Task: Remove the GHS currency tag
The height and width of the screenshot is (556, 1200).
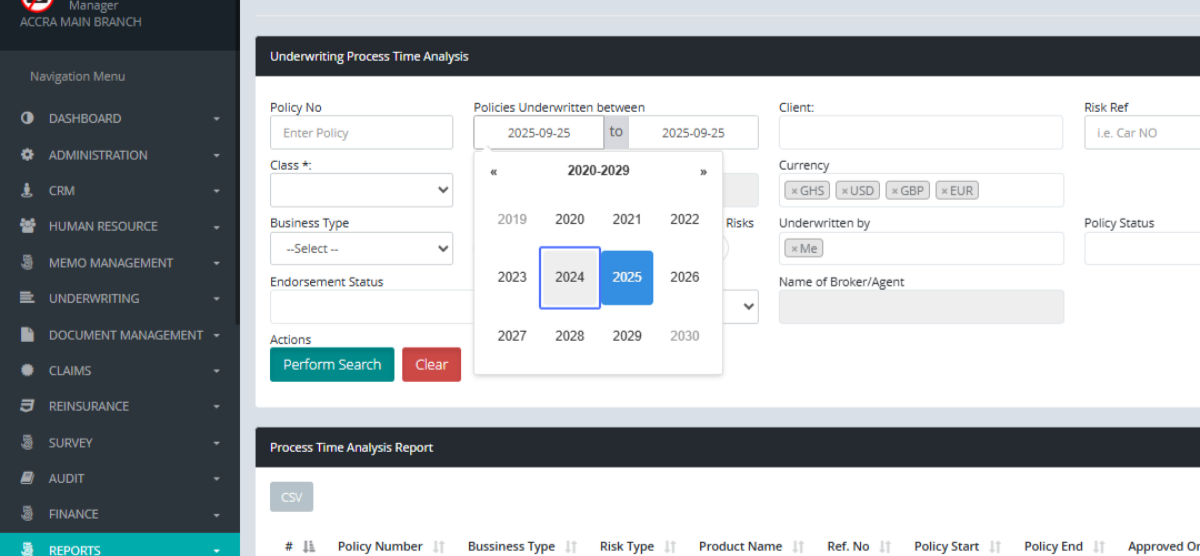Action: [794, 191]
